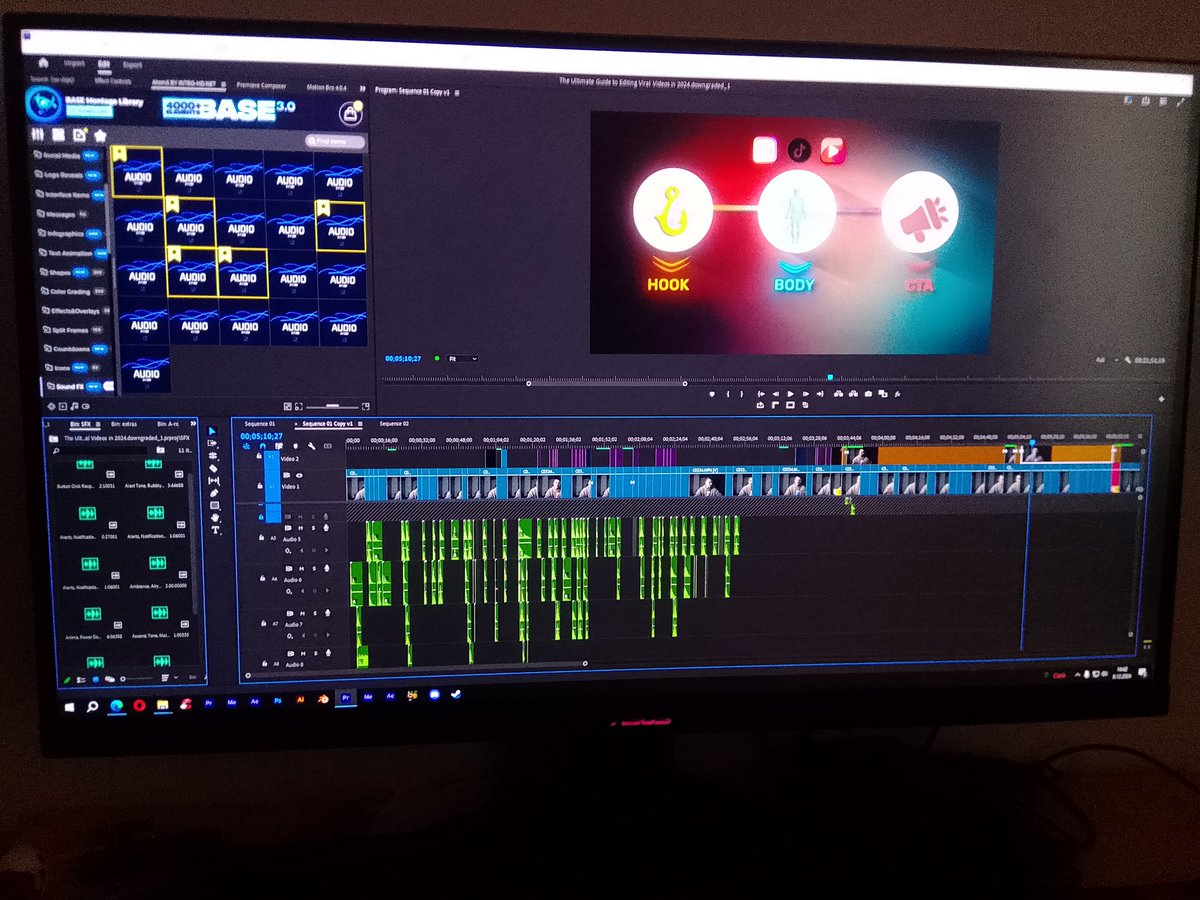Select the Ripple Edit tool
Image resolution: width=1200 pixels, height=900 pixels.
(212, 456)
